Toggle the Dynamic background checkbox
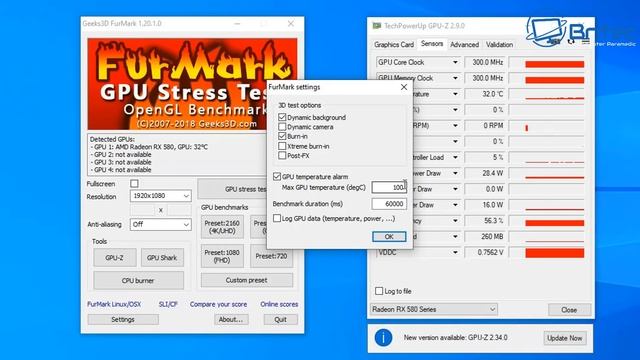 tap(282, 117)
